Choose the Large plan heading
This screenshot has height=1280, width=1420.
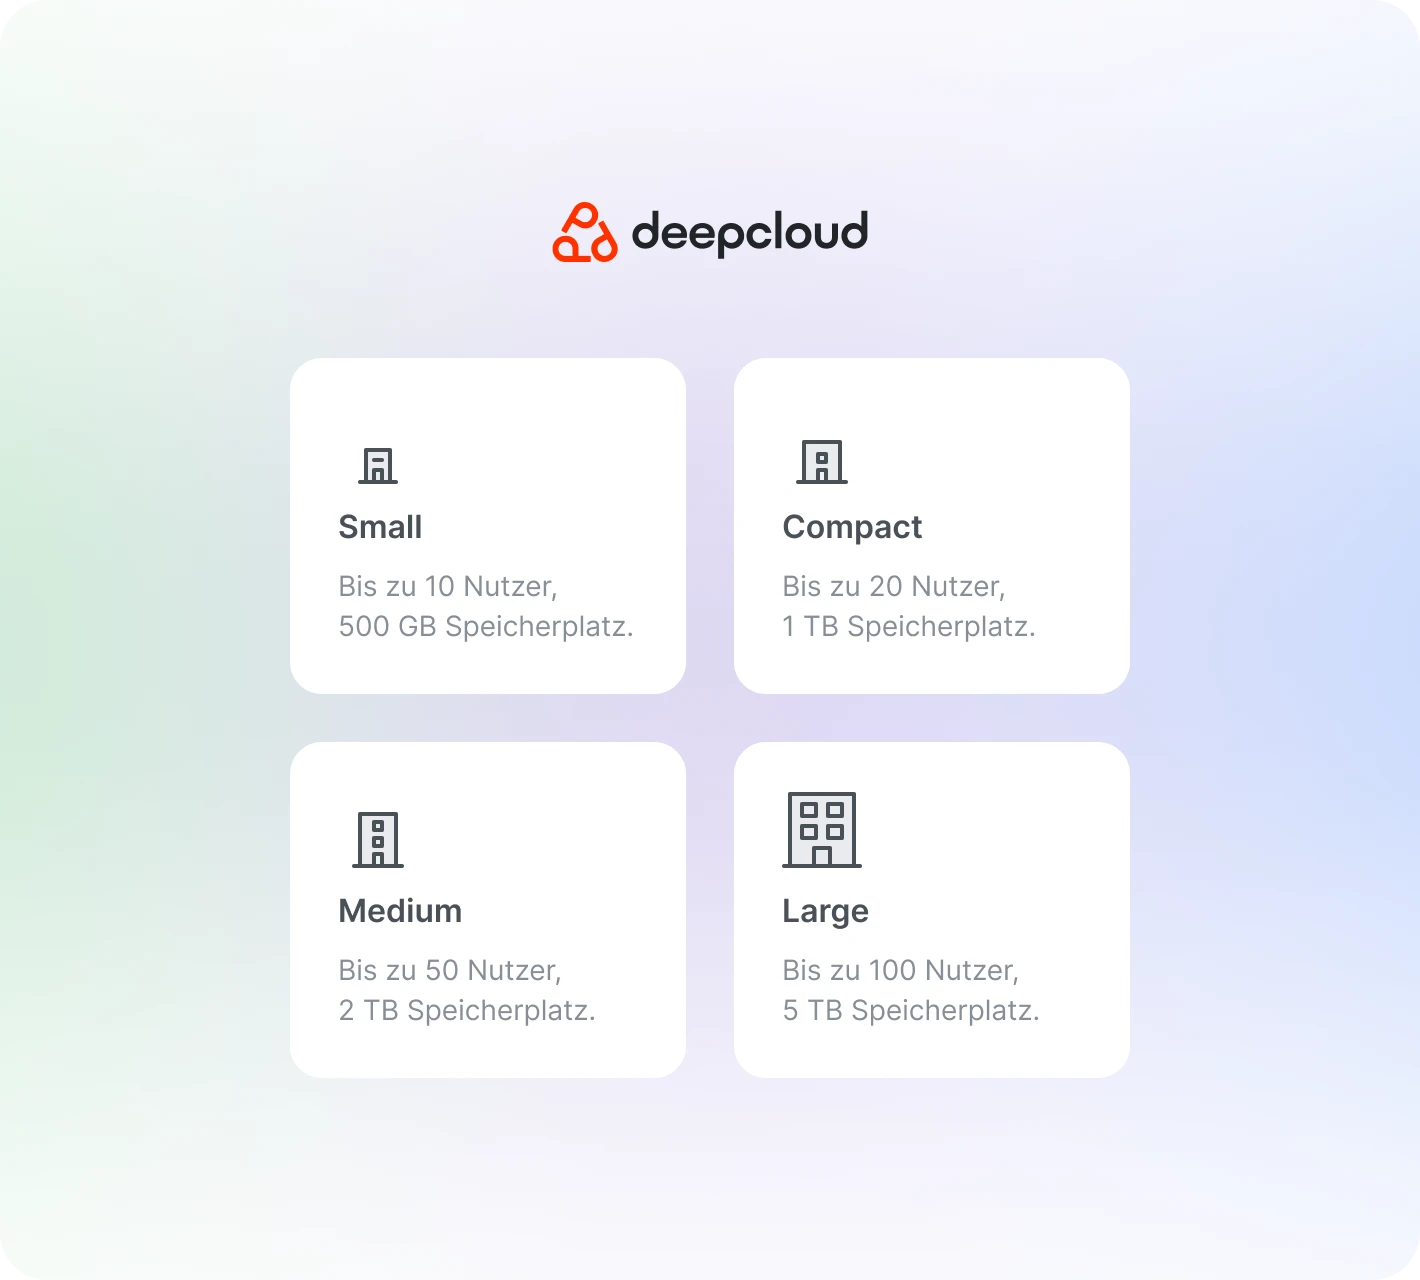coord(825,911)
